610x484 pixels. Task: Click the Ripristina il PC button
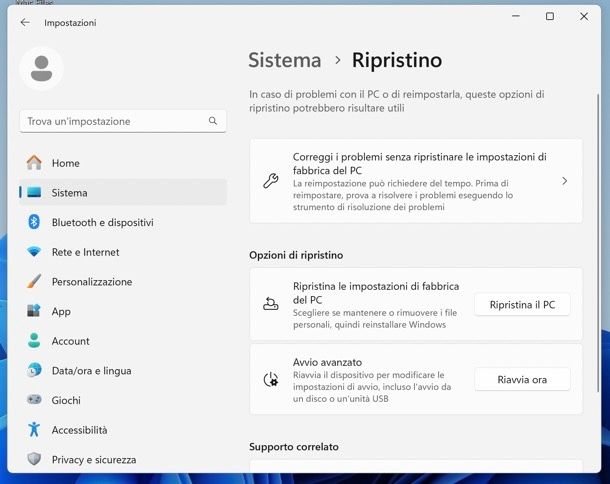click(x=522, y=305)
